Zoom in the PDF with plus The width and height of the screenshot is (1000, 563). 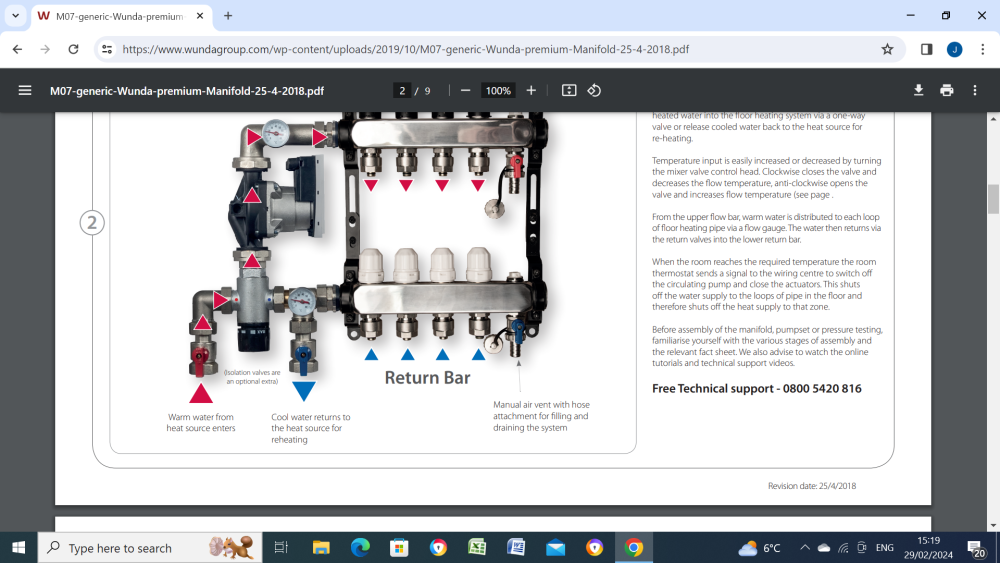(531, 91)
